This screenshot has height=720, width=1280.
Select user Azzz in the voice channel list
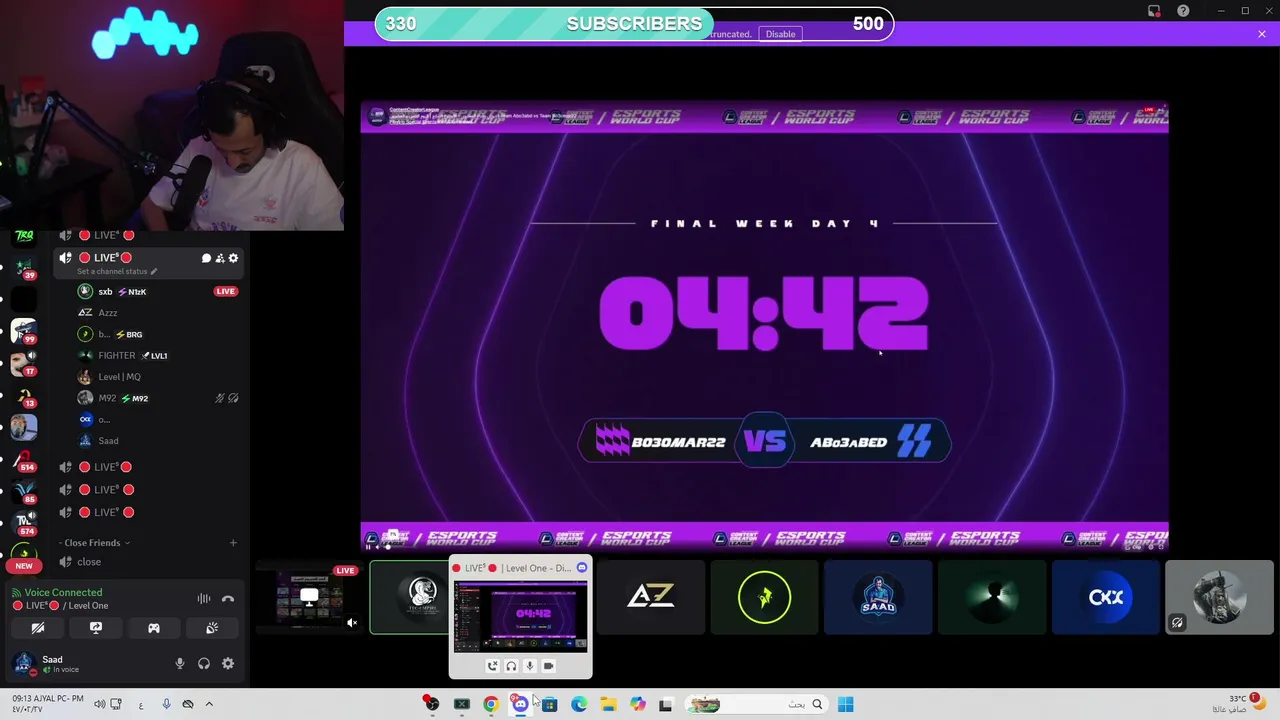[x=158, y=313]
